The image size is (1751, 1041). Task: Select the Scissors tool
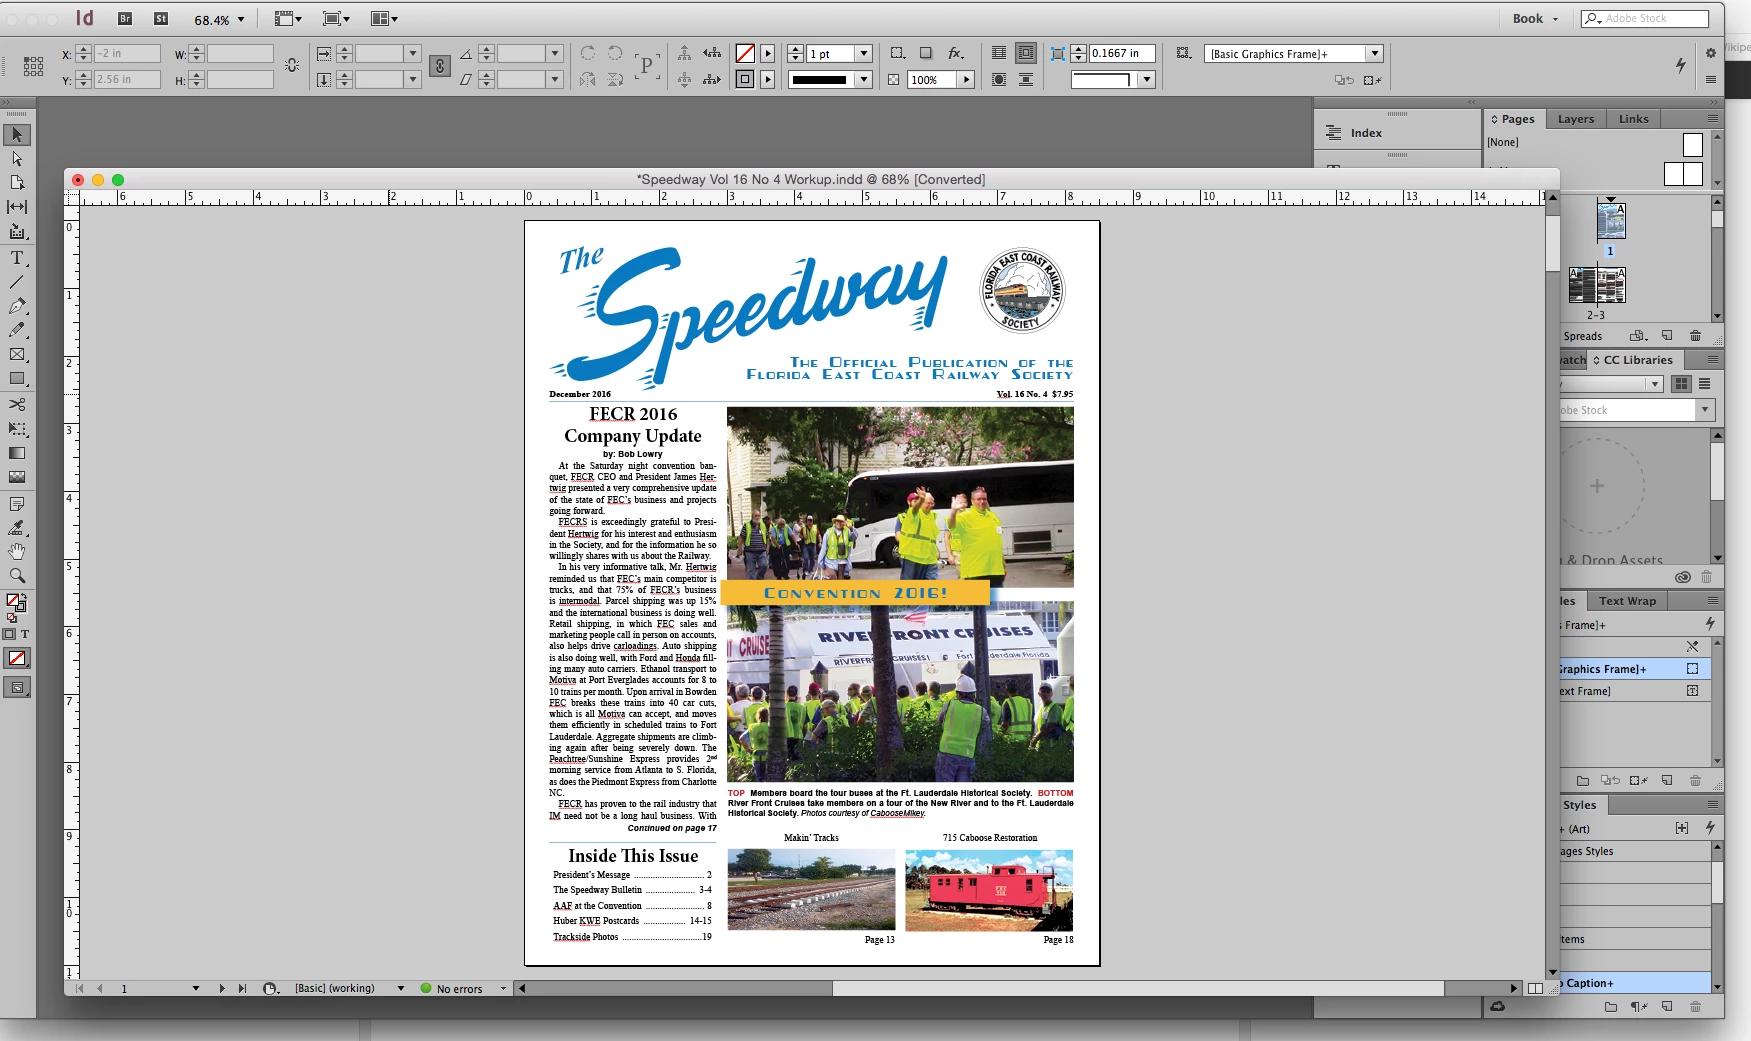coord(17,404)
